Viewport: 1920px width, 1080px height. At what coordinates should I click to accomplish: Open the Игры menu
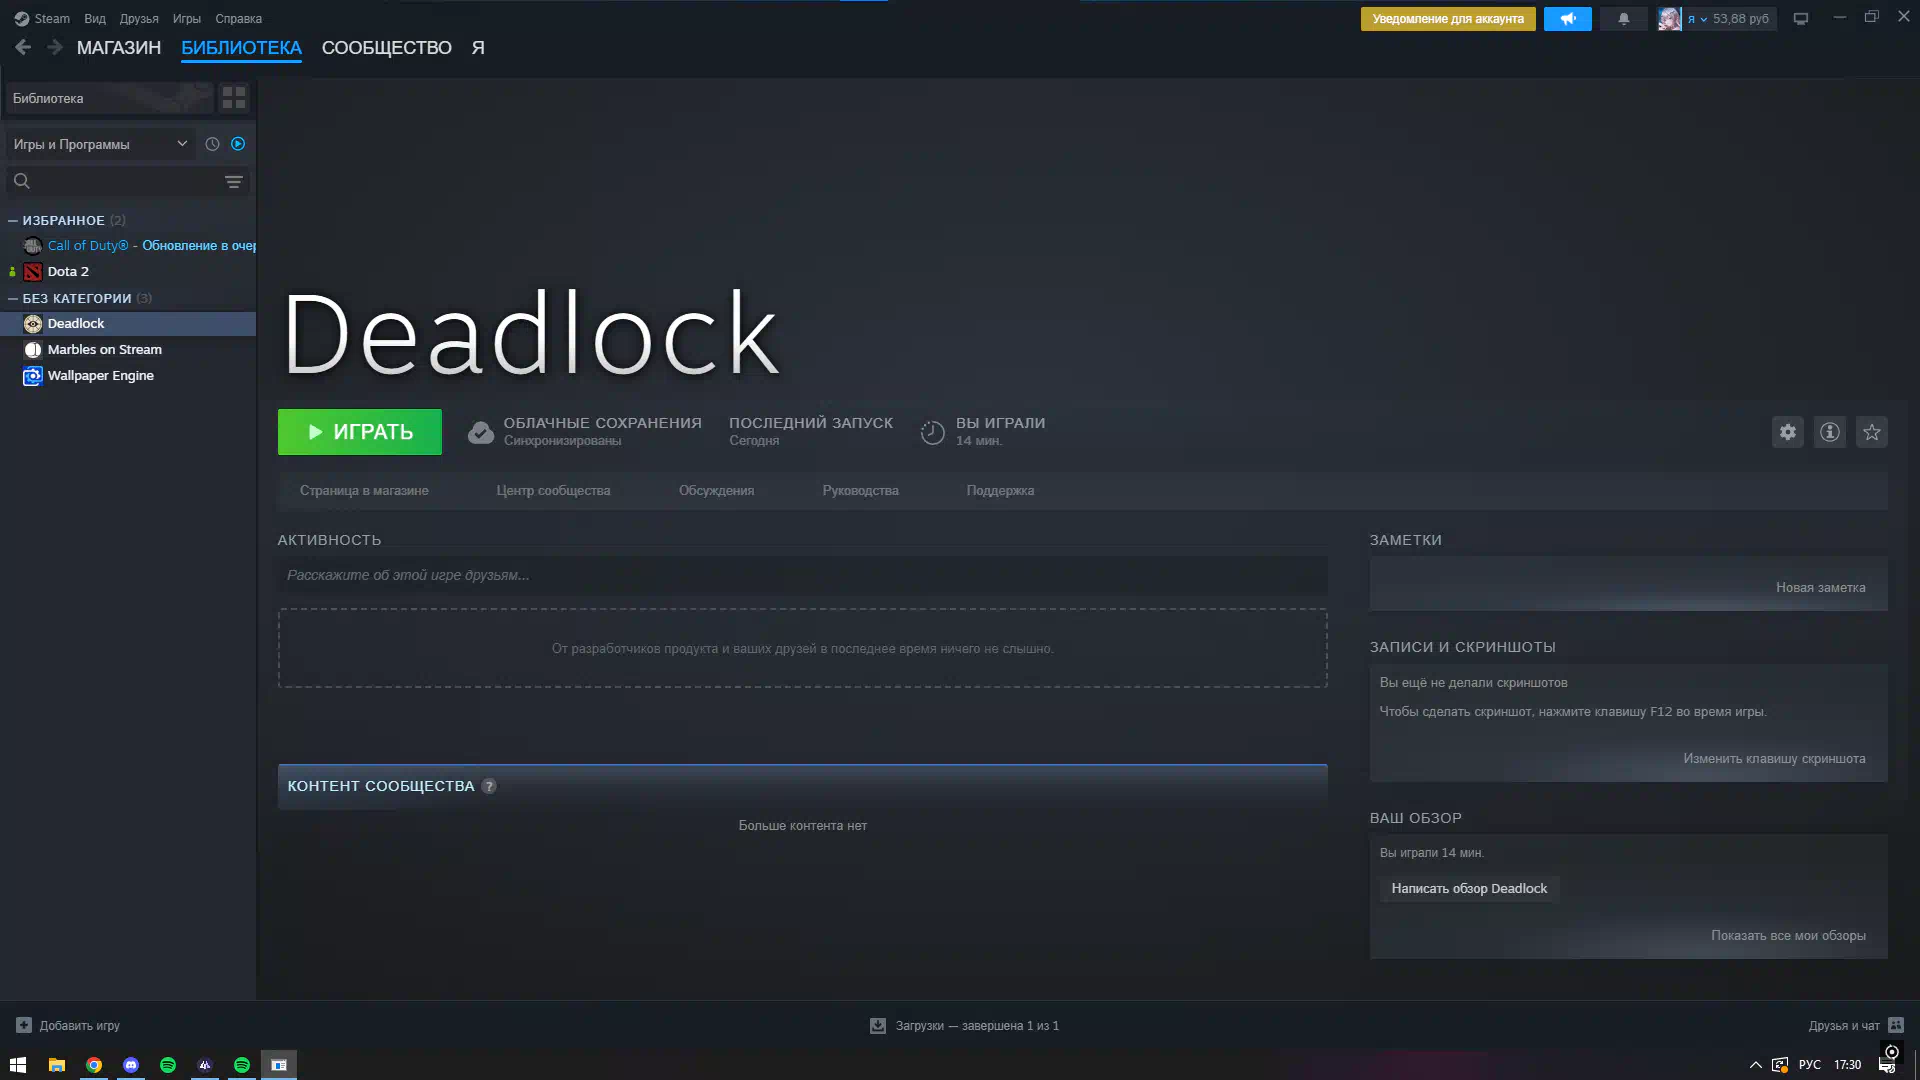click(x=187, y=19)
